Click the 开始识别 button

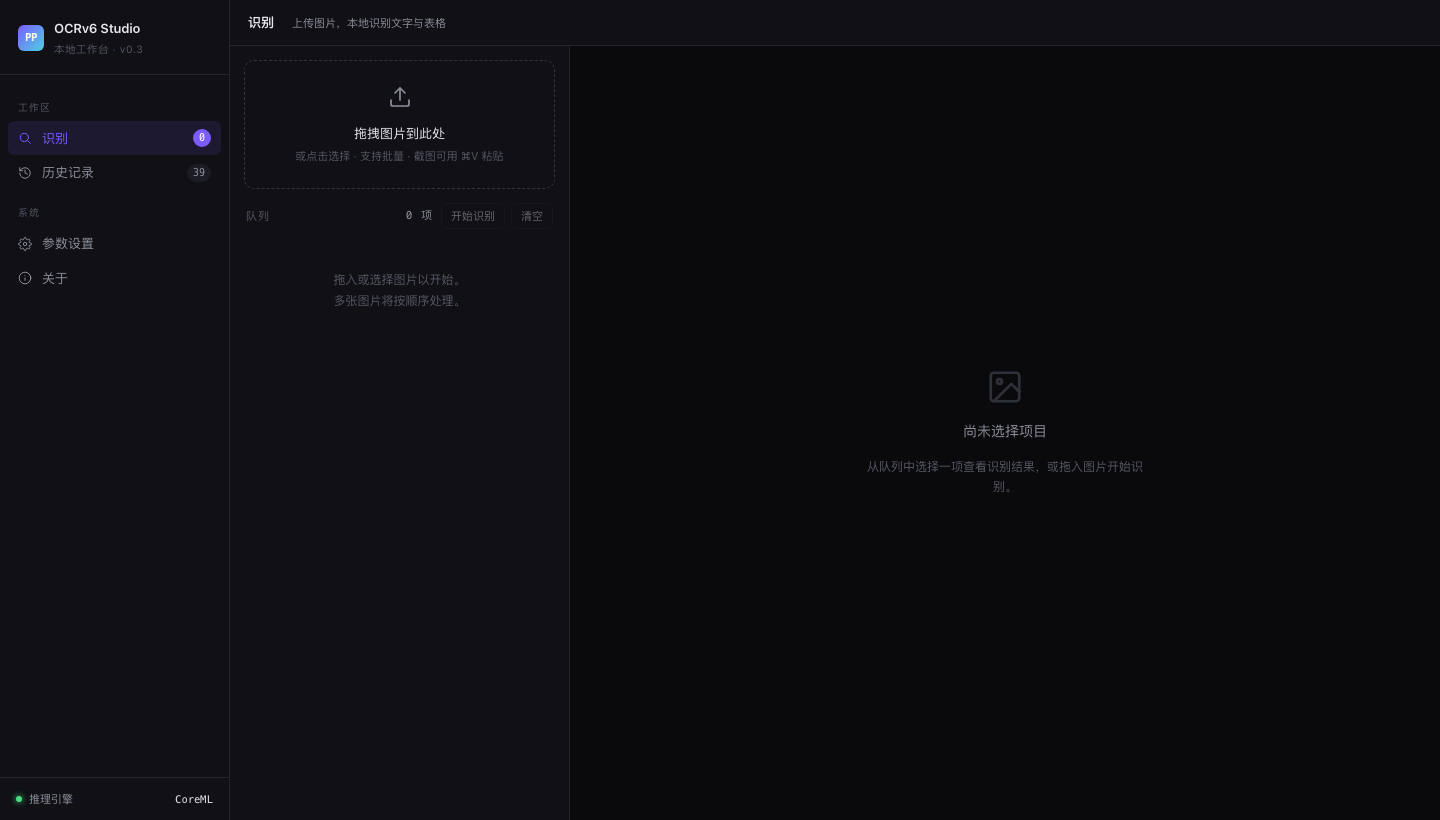tap(473, 216)
